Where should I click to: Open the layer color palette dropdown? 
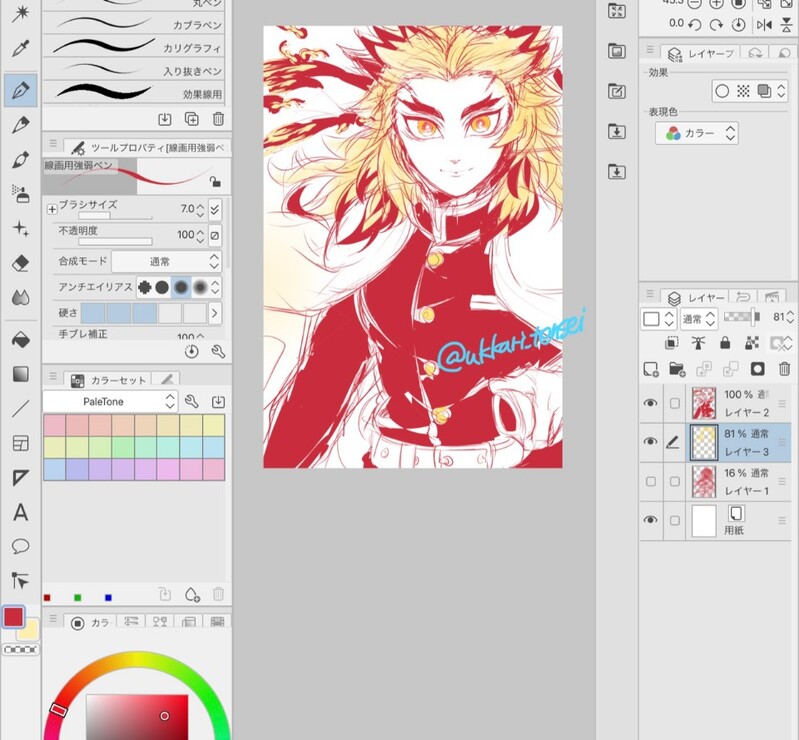coord(658,319)
